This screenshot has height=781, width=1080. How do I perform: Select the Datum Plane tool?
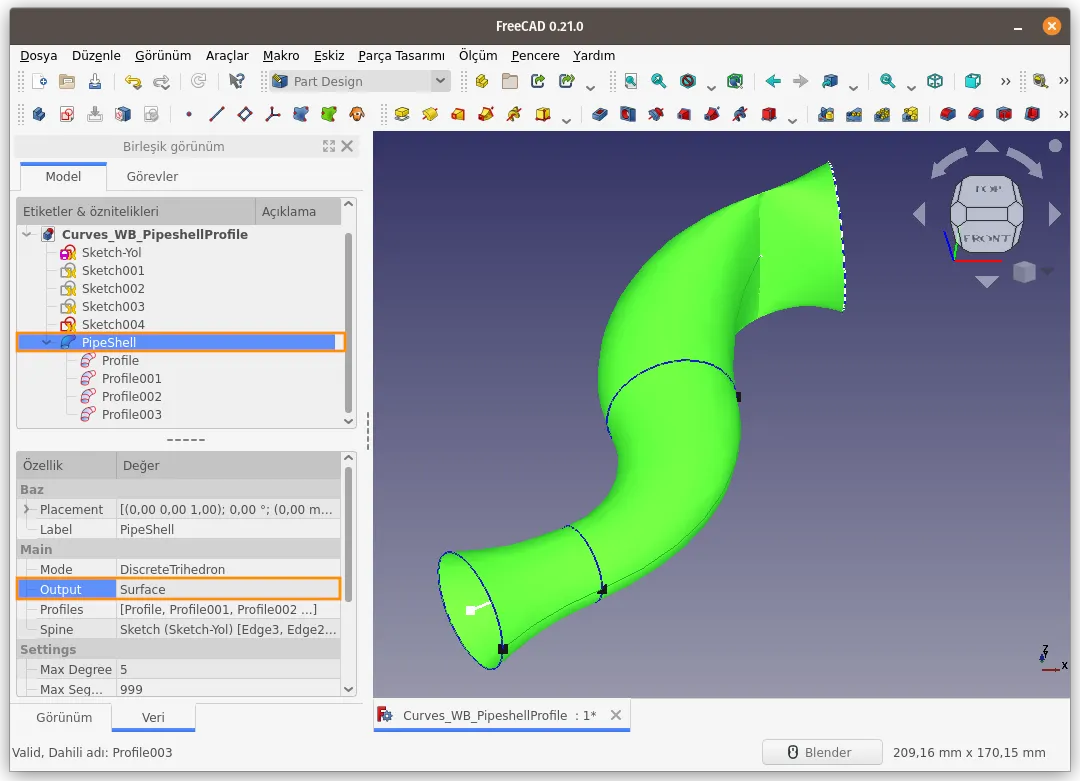click(x=245, y=114)
